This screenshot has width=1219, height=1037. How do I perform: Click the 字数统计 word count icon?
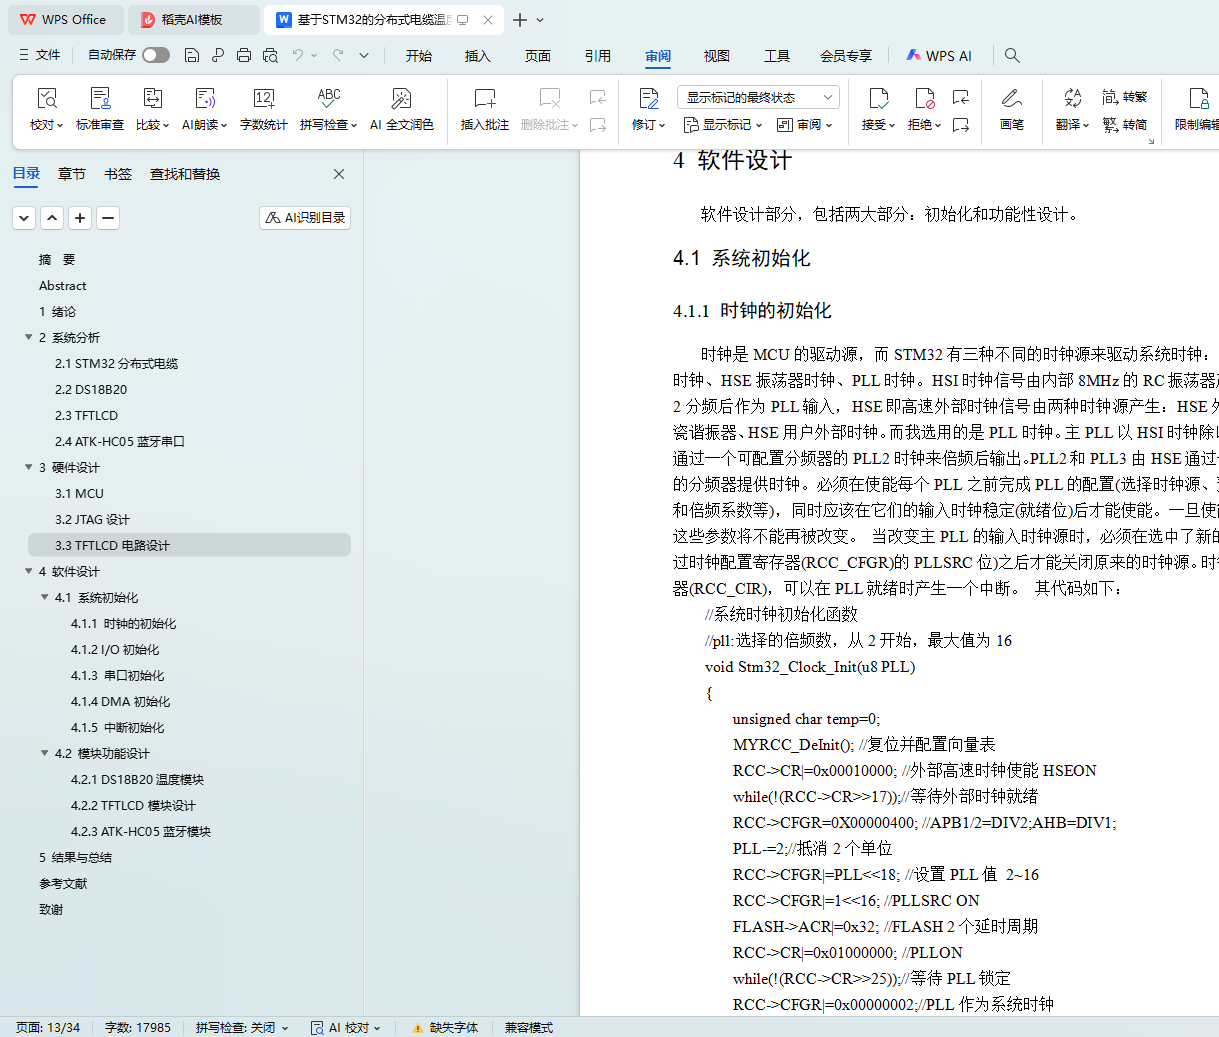point(263,99)
